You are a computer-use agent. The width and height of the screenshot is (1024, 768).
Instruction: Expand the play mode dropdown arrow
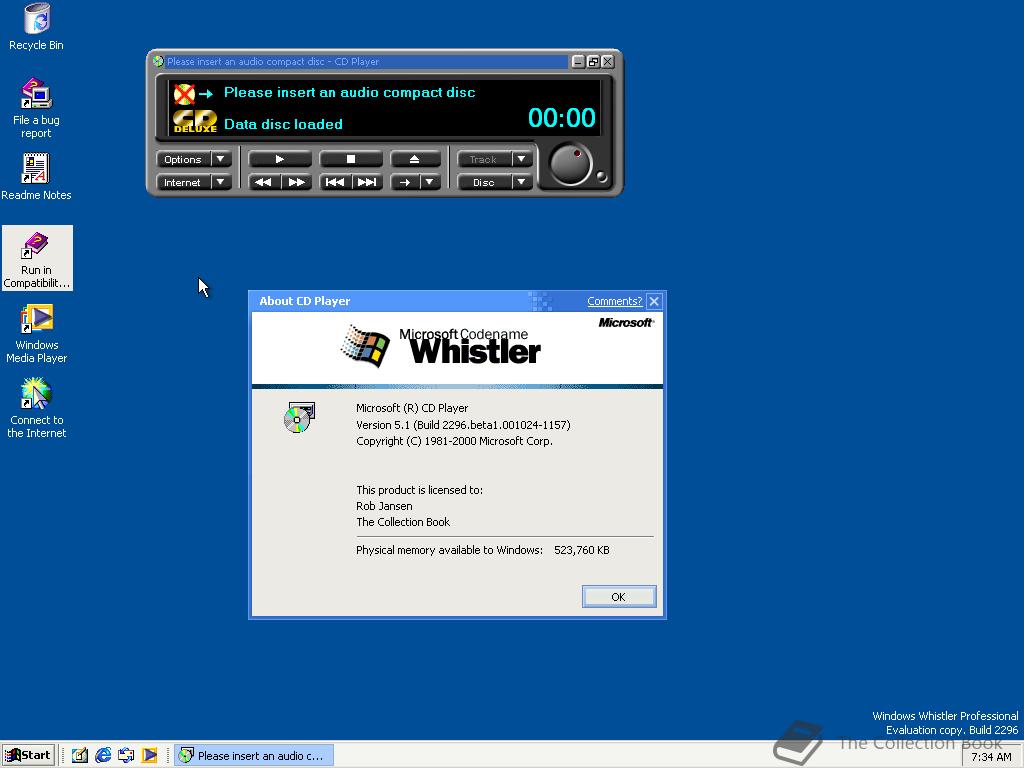click(x=430, y=182)
